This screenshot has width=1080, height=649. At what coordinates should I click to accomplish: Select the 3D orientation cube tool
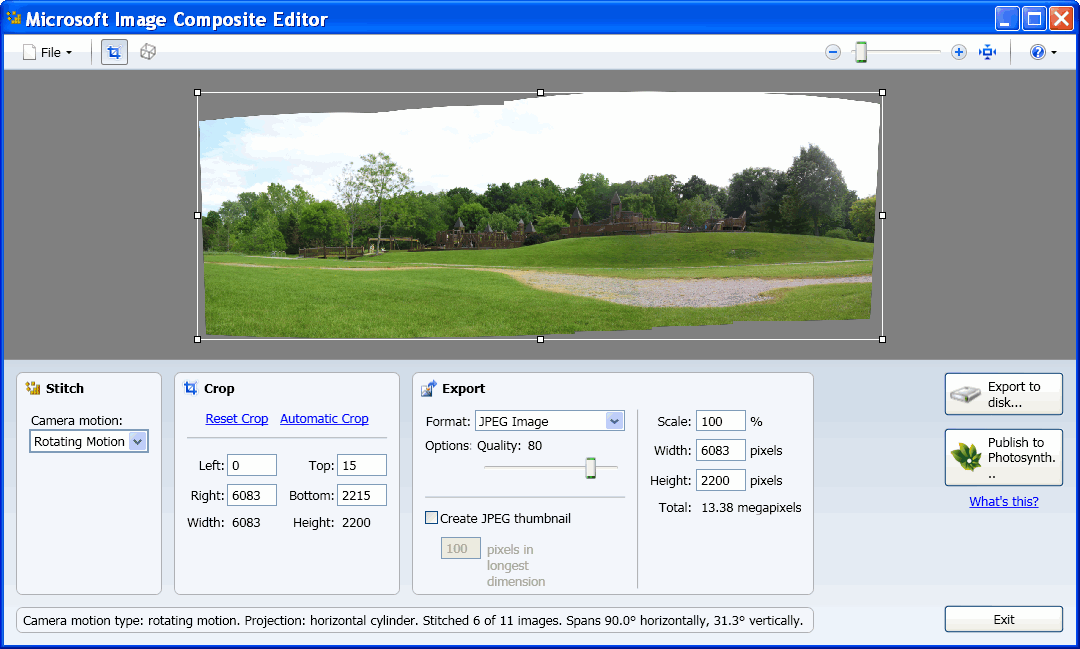pyautogui.click(x=148, y=52)
